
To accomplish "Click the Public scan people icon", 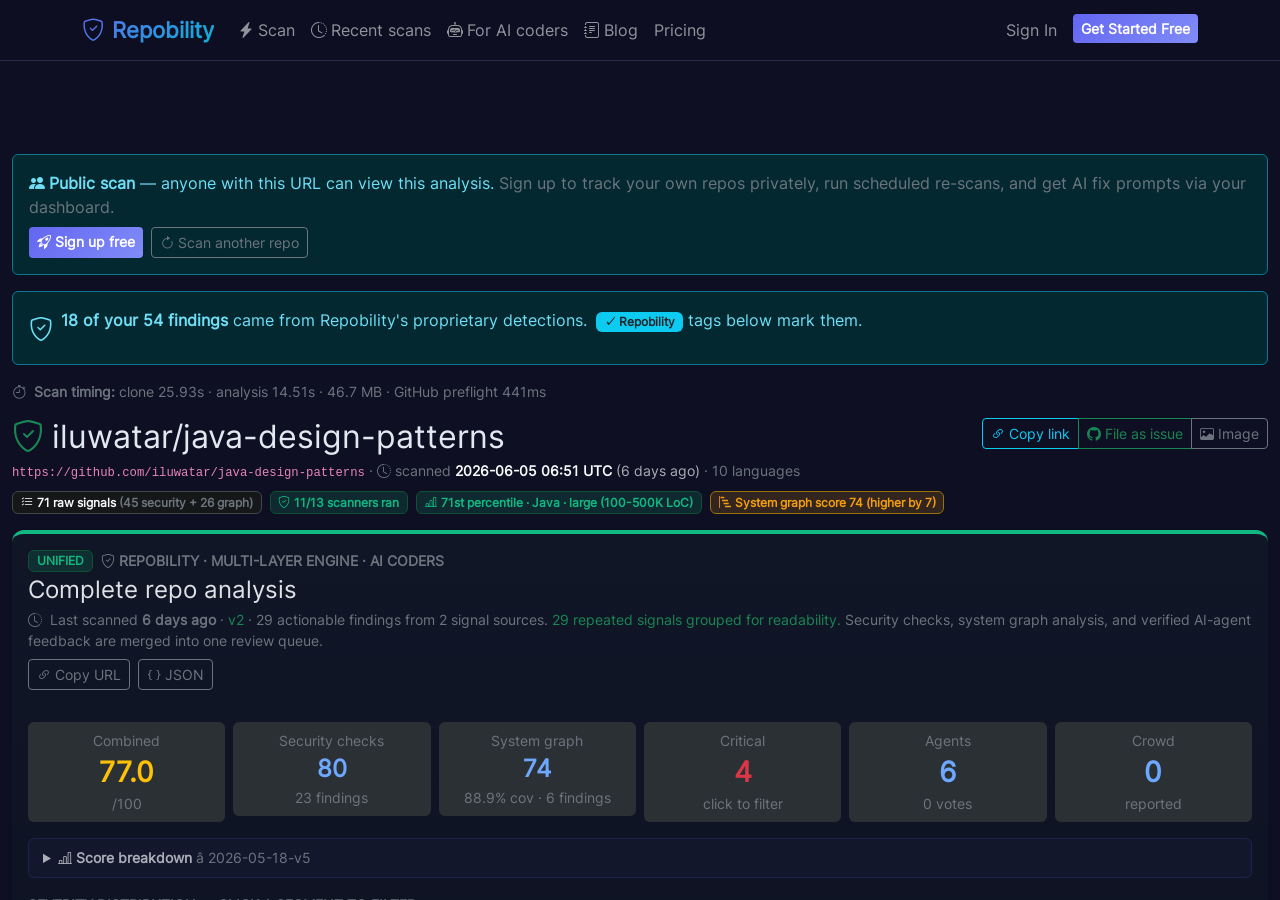I will pyautogui.click(x=37, y=183).
